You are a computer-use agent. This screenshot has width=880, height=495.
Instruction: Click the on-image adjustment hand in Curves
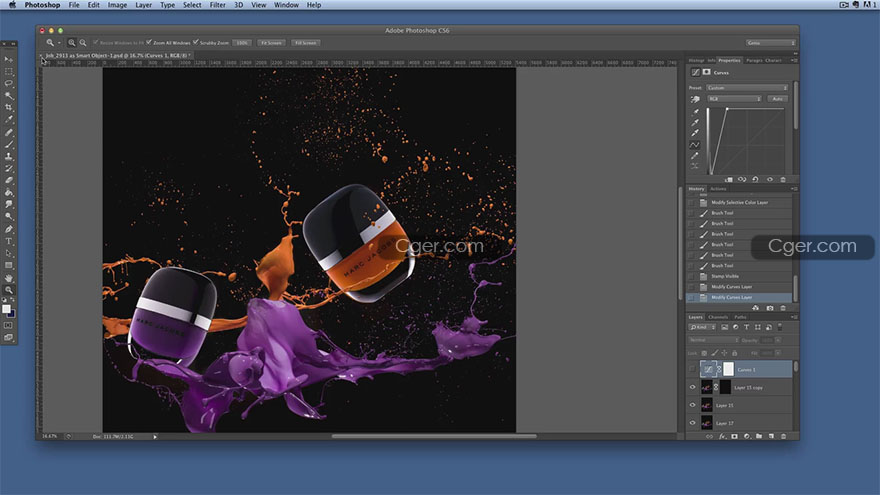(x=695, y=99)
